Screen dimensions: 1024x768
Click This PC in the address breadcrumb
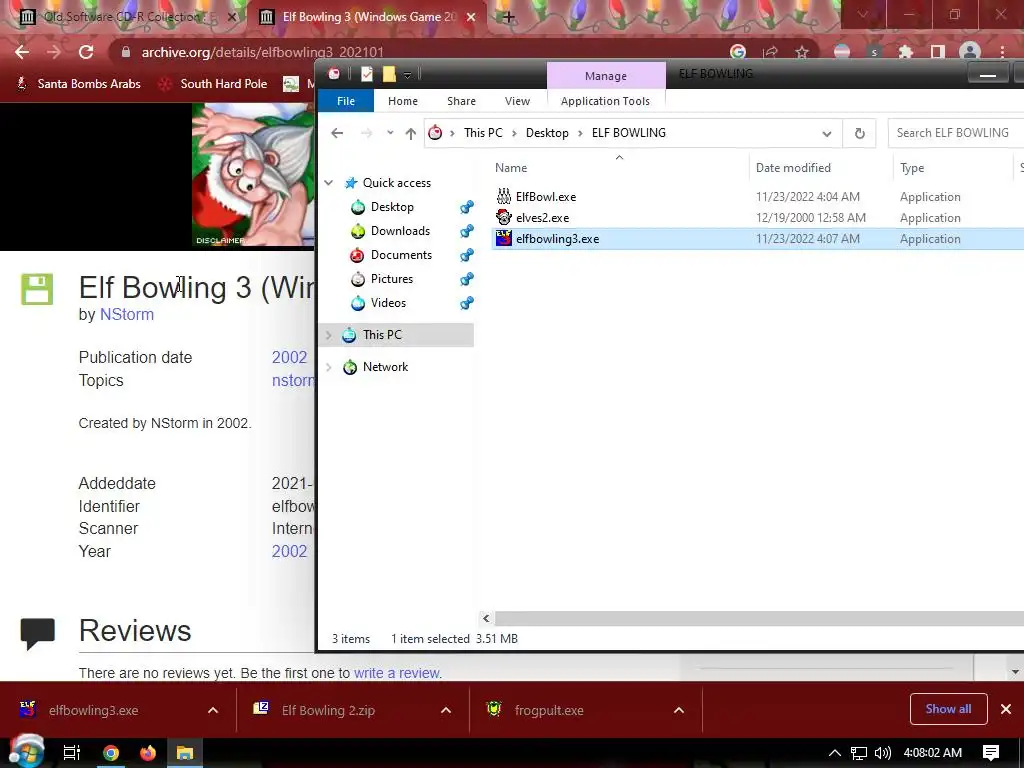[483, 133]
